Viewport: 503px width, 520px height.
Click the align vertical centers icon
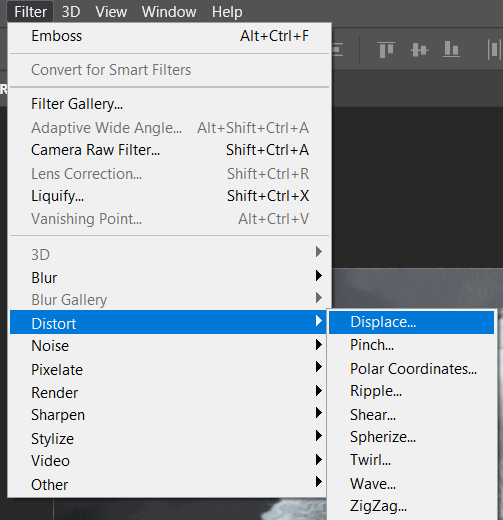419,50
